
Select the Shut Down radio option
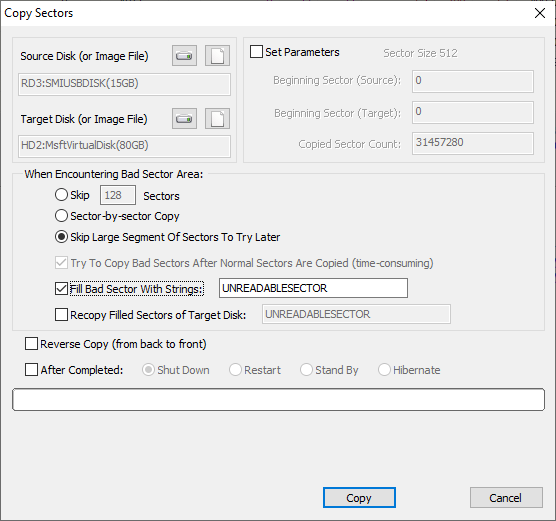(148, 370)
